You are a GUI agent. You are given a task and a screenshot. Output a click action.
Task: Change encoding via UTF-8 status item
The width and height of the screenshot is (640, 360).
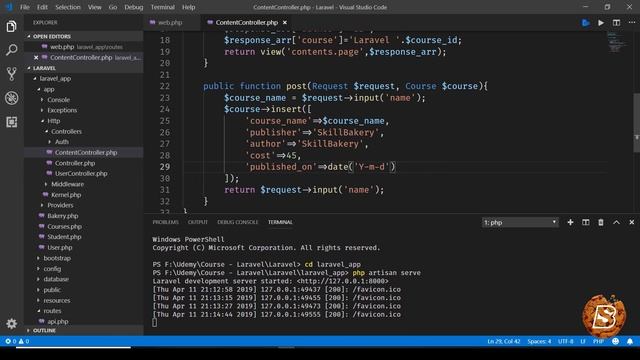pos(565,341)
